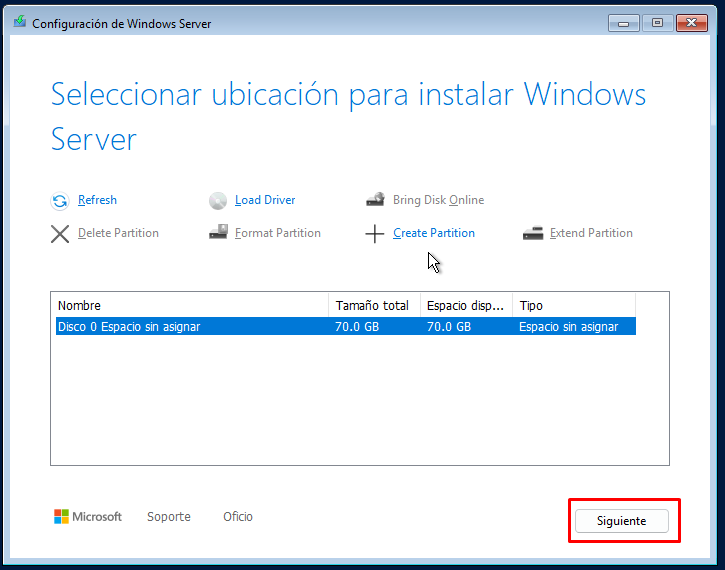Click the Refresh circular arrows icon
This screenshot has width=725, height=570.
point(60,201)
